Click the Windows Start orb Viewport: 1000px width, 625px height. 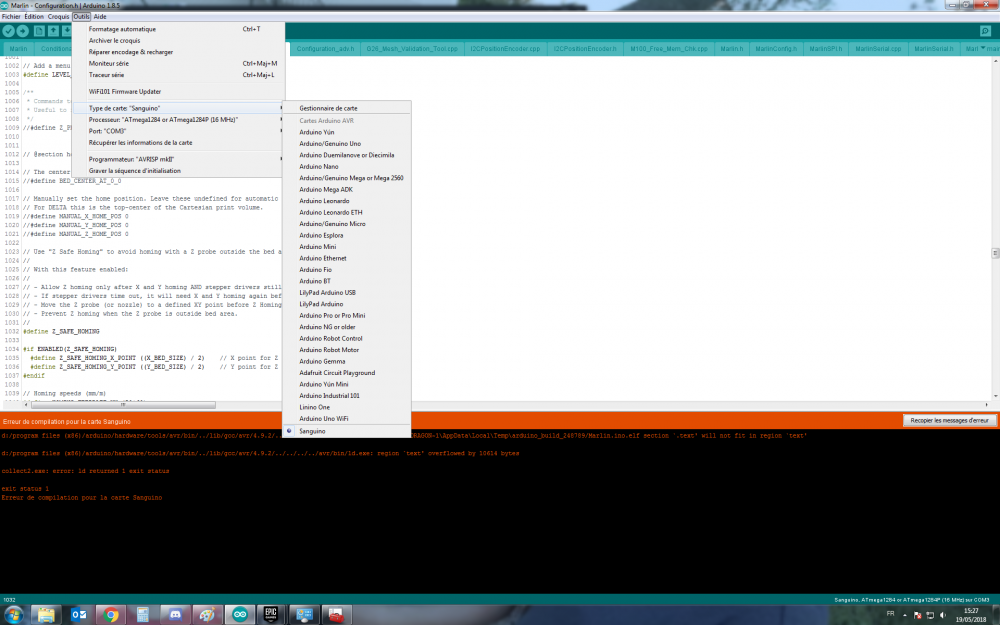point(13,615)
